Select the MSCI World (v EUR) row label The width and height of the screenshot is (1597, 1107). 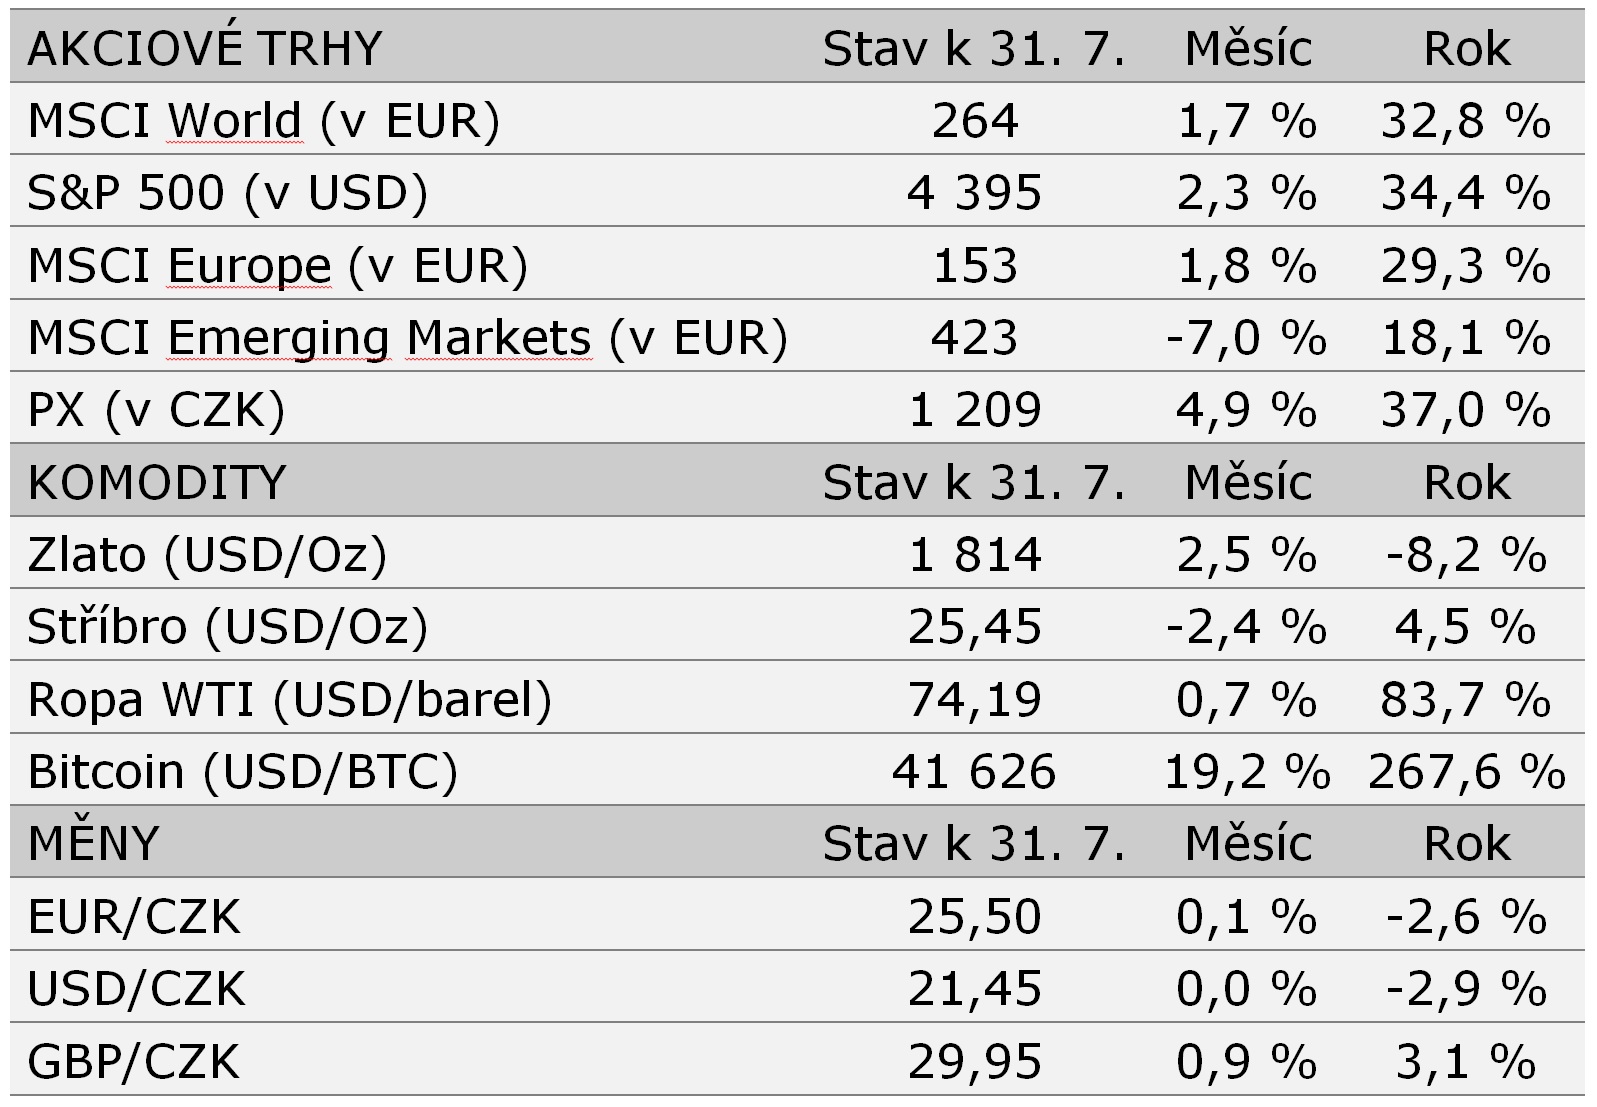click(x=263, y=121)
